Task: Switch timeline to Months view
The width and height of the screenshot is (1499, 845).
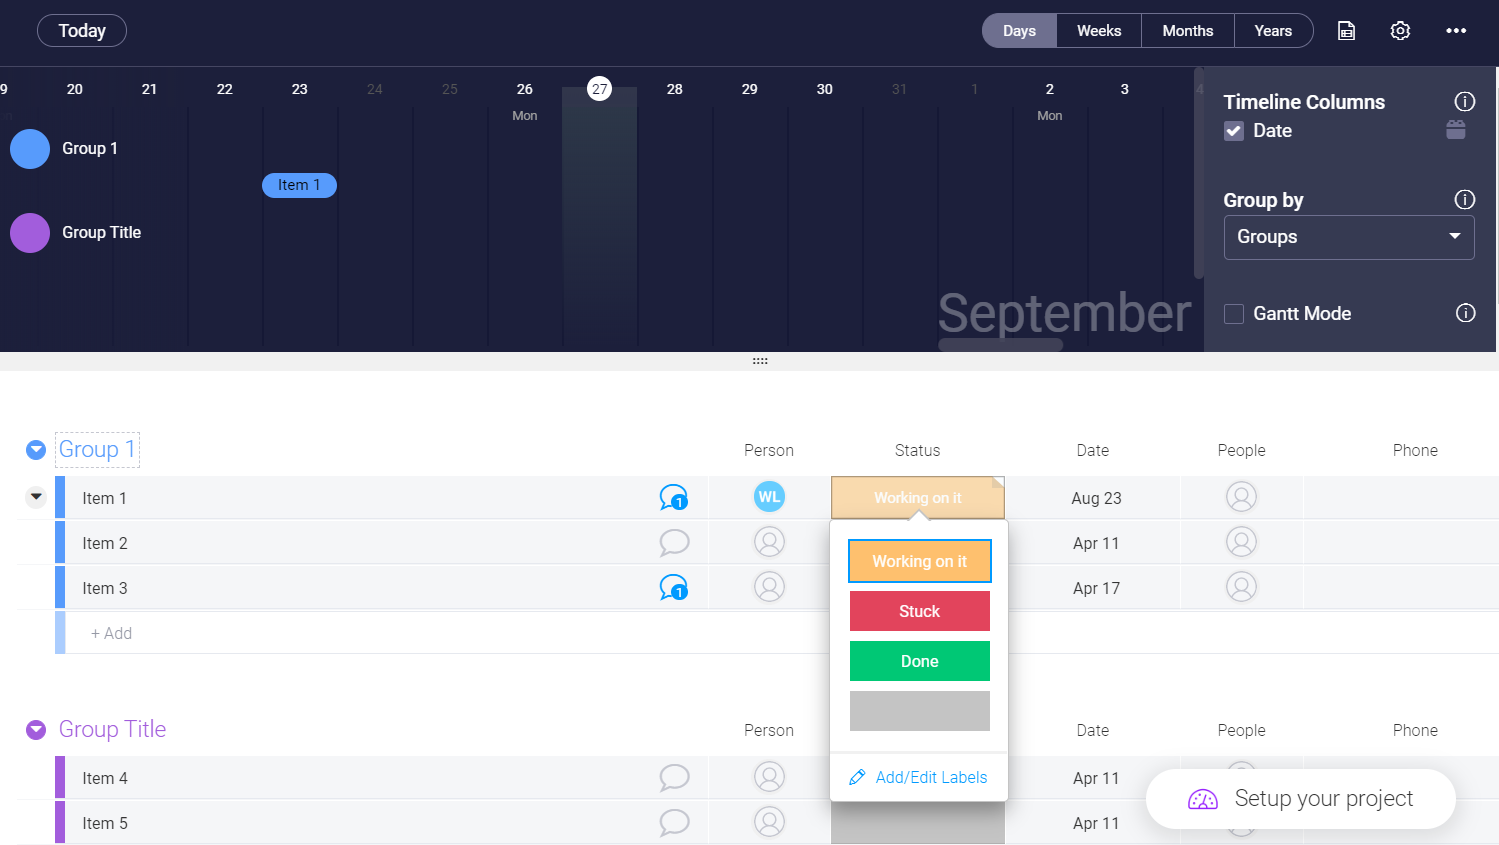Action: click(x=1188, y=31)
